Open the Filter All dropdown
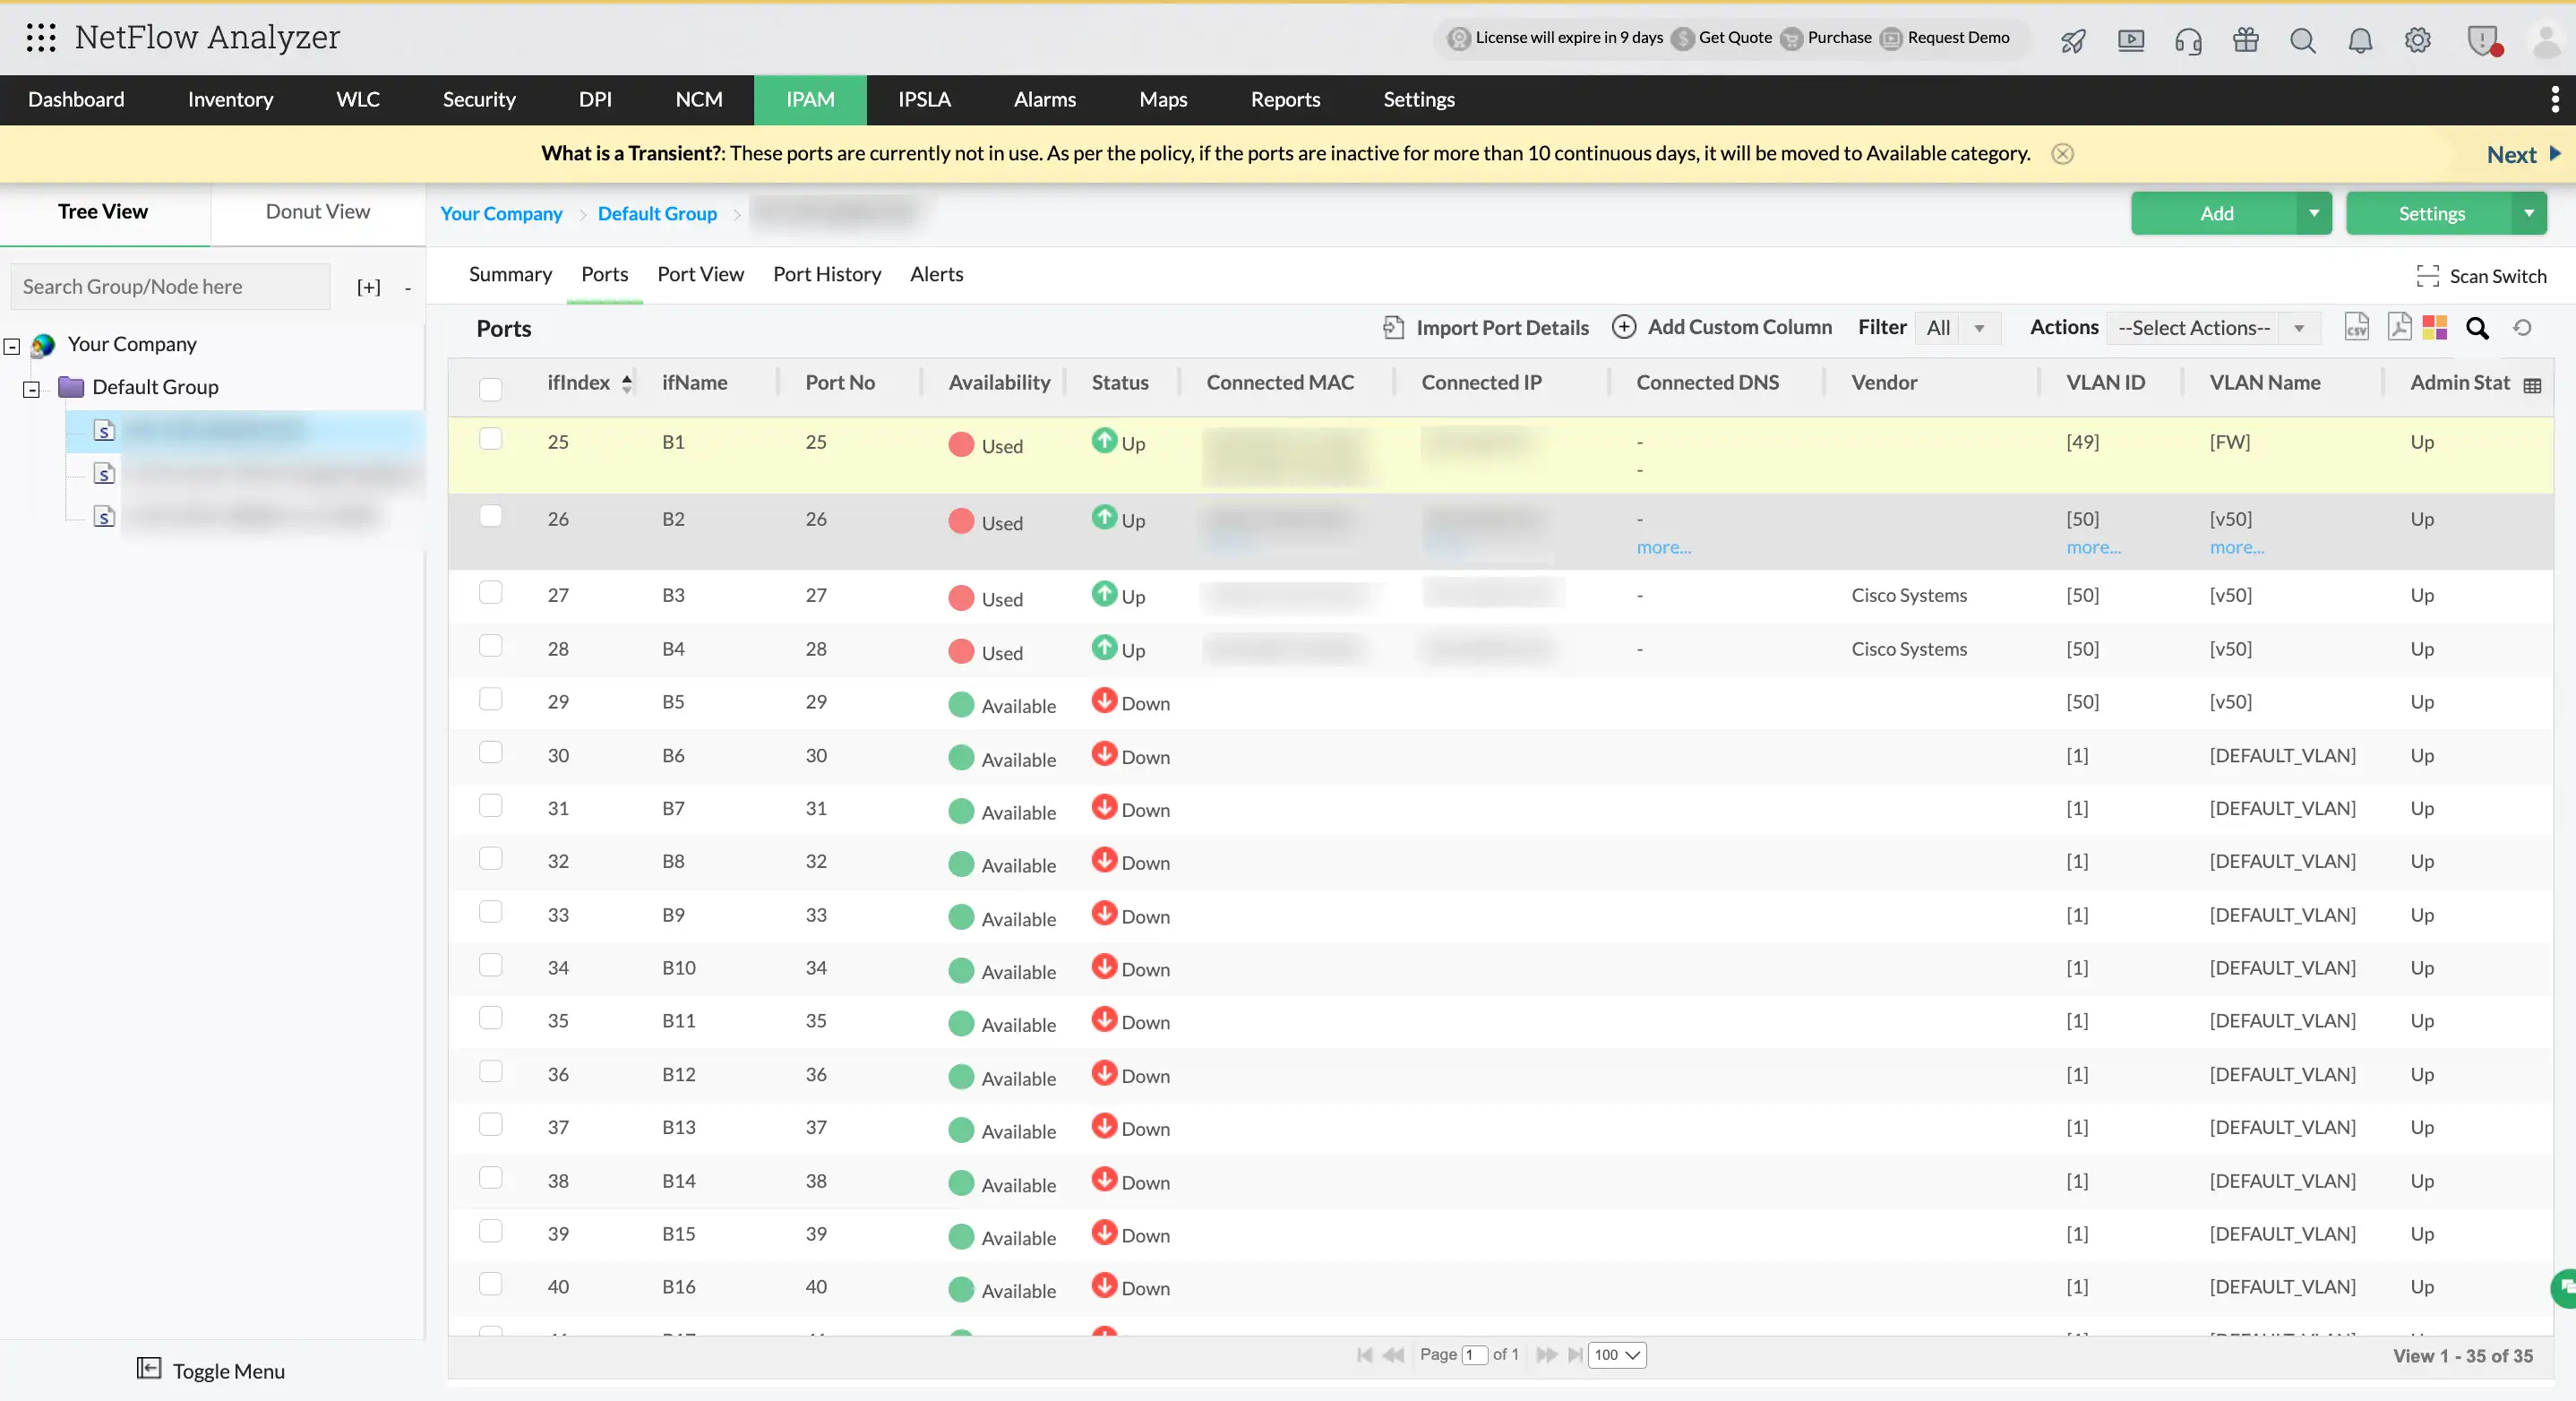2576x1401 pixels. click(1957, 328)
